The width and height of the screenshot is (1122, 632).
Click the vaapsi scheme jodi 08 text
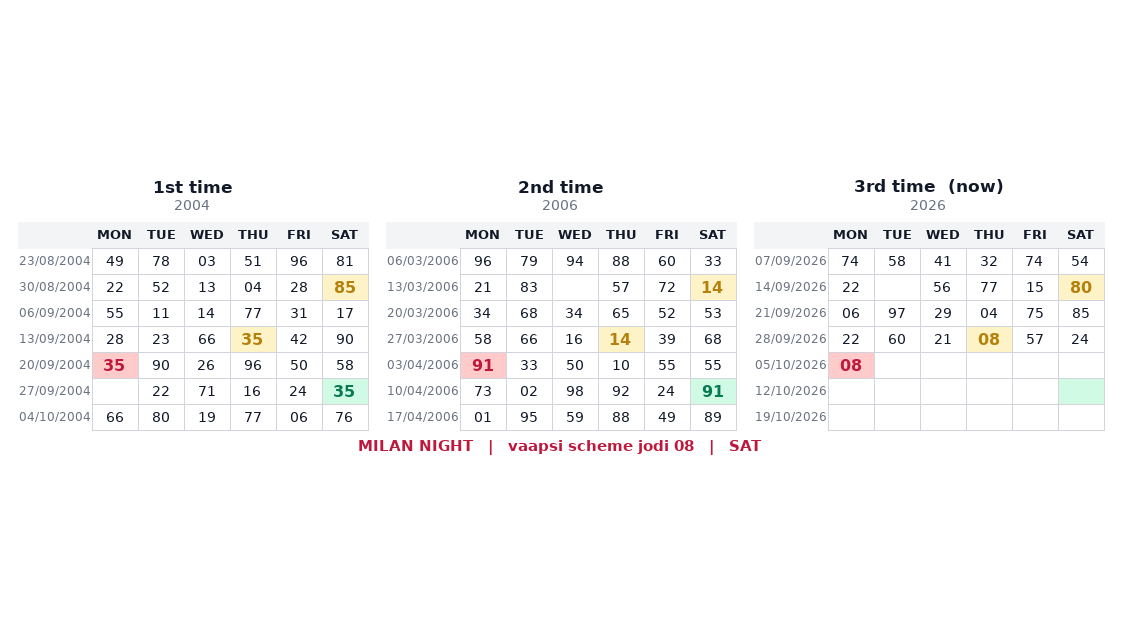[601, 446]
